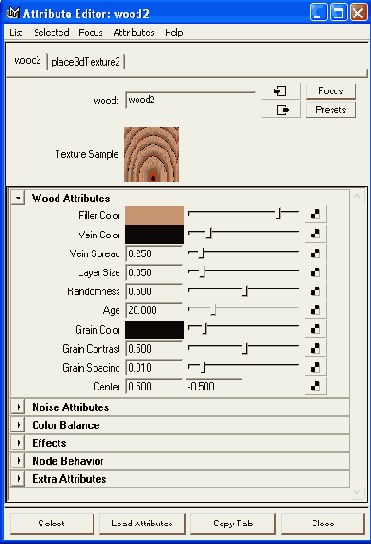Click the Randomness slider handle
Screen dimensions: 371x544
point(245,291)
